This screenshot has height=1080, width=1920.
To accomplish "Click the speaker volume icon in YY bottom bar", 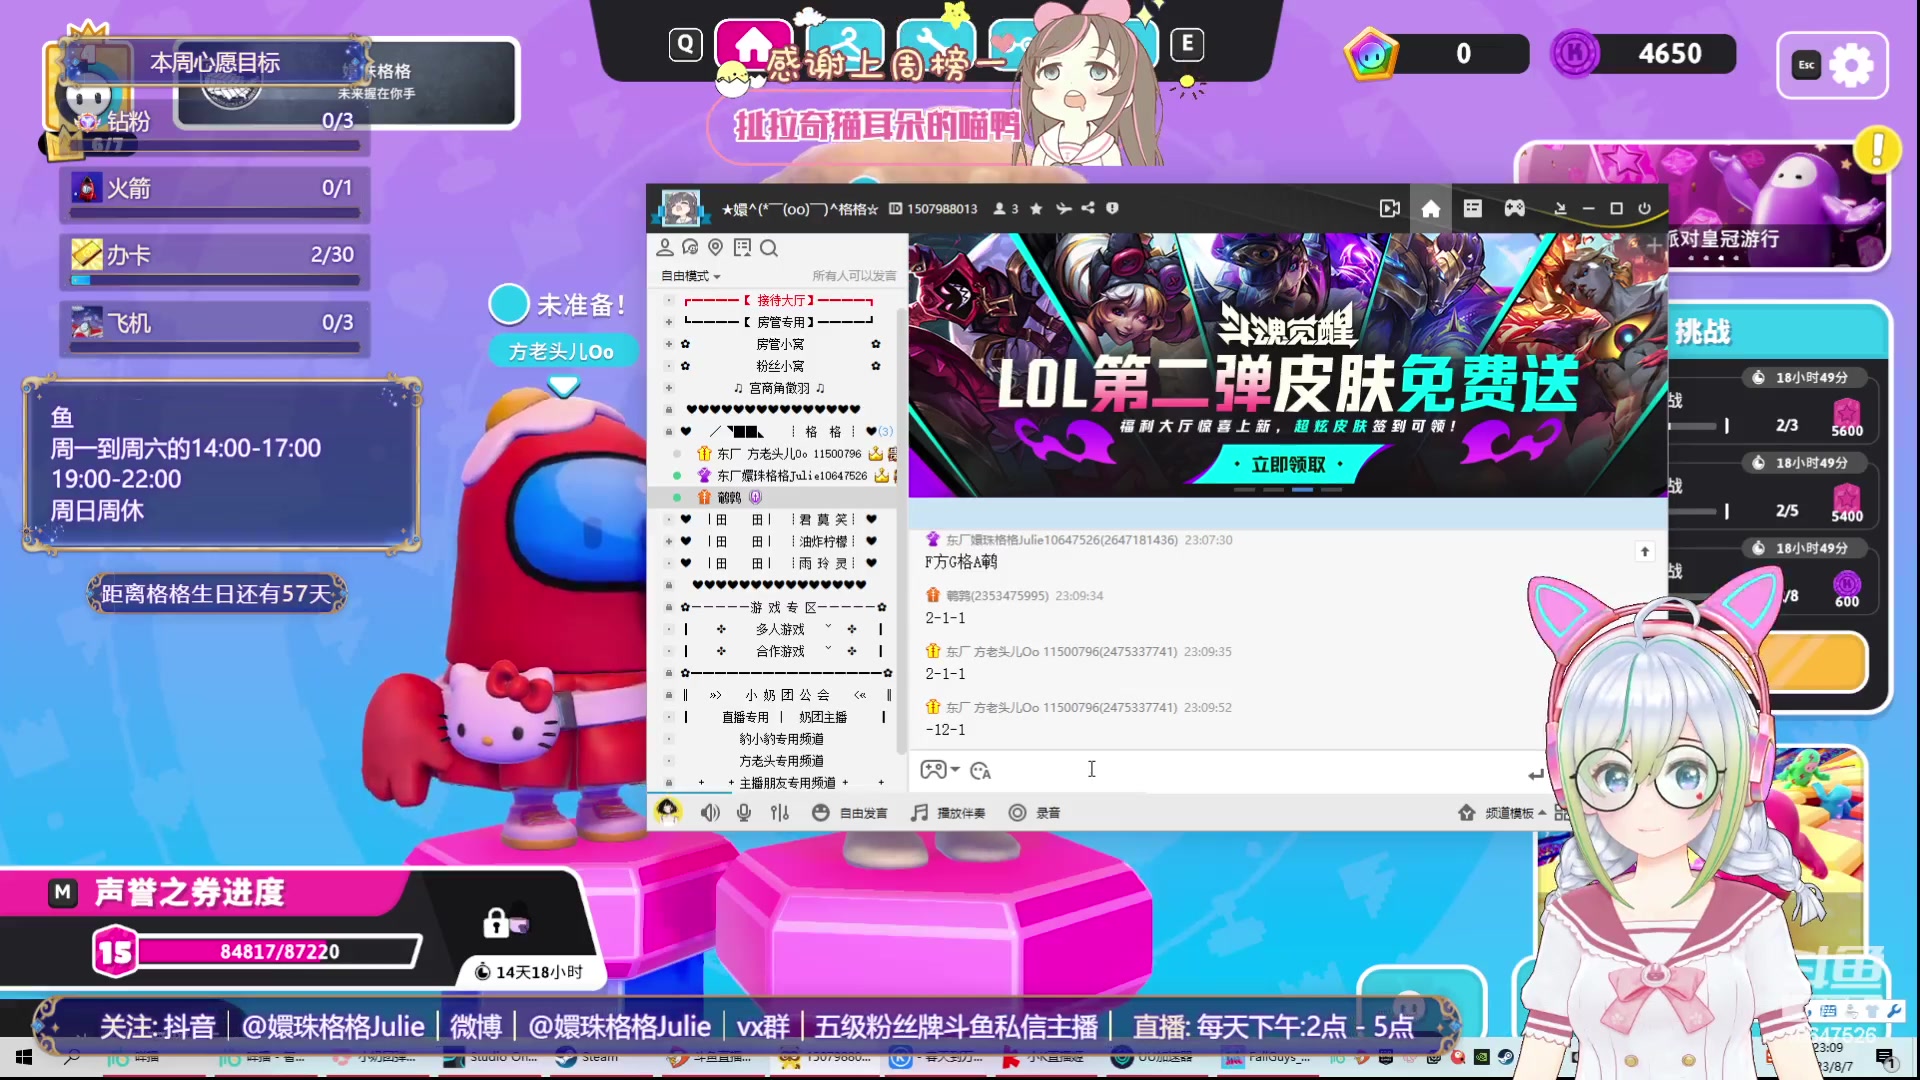I will coord(710,813).
